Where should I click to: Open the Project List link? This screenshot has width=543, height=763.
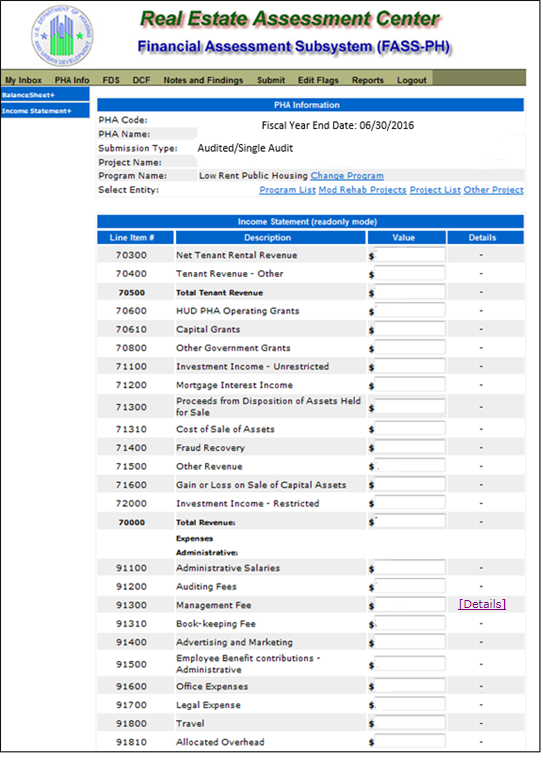pyautogui.click(x=435, y=190)
